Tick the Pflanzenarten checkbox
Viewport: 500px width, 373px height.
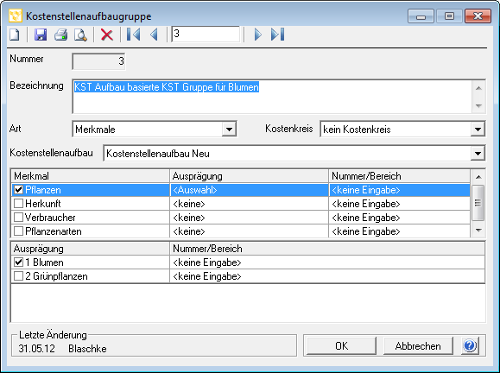coord(19,231)
